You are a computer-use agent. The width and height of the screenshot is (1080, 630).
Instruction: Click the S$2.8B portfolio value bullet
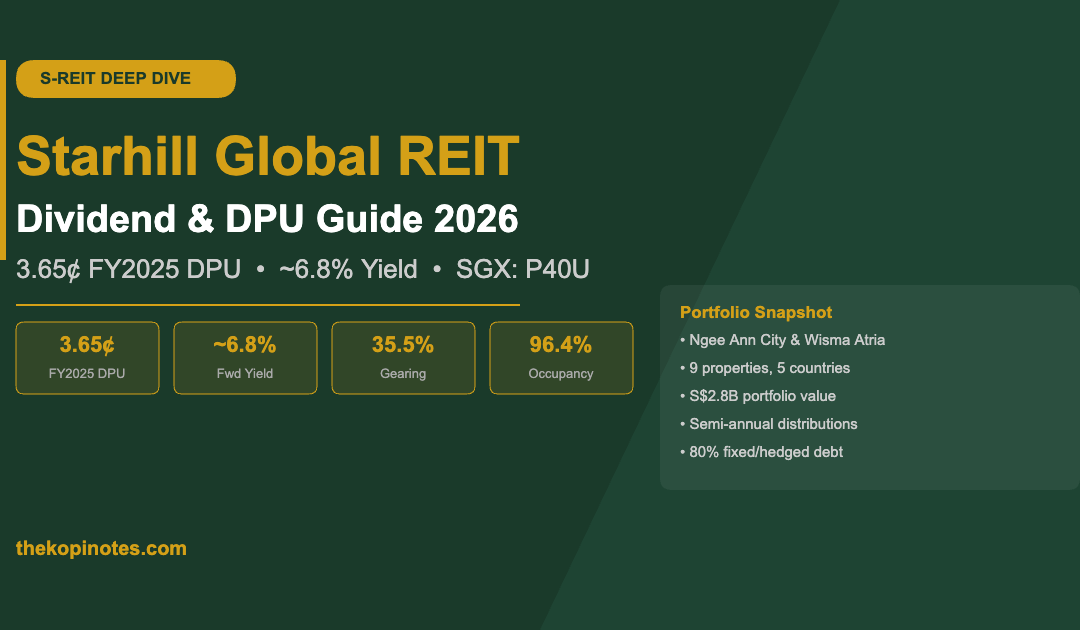pyautogui.click(x=758, y=396)
